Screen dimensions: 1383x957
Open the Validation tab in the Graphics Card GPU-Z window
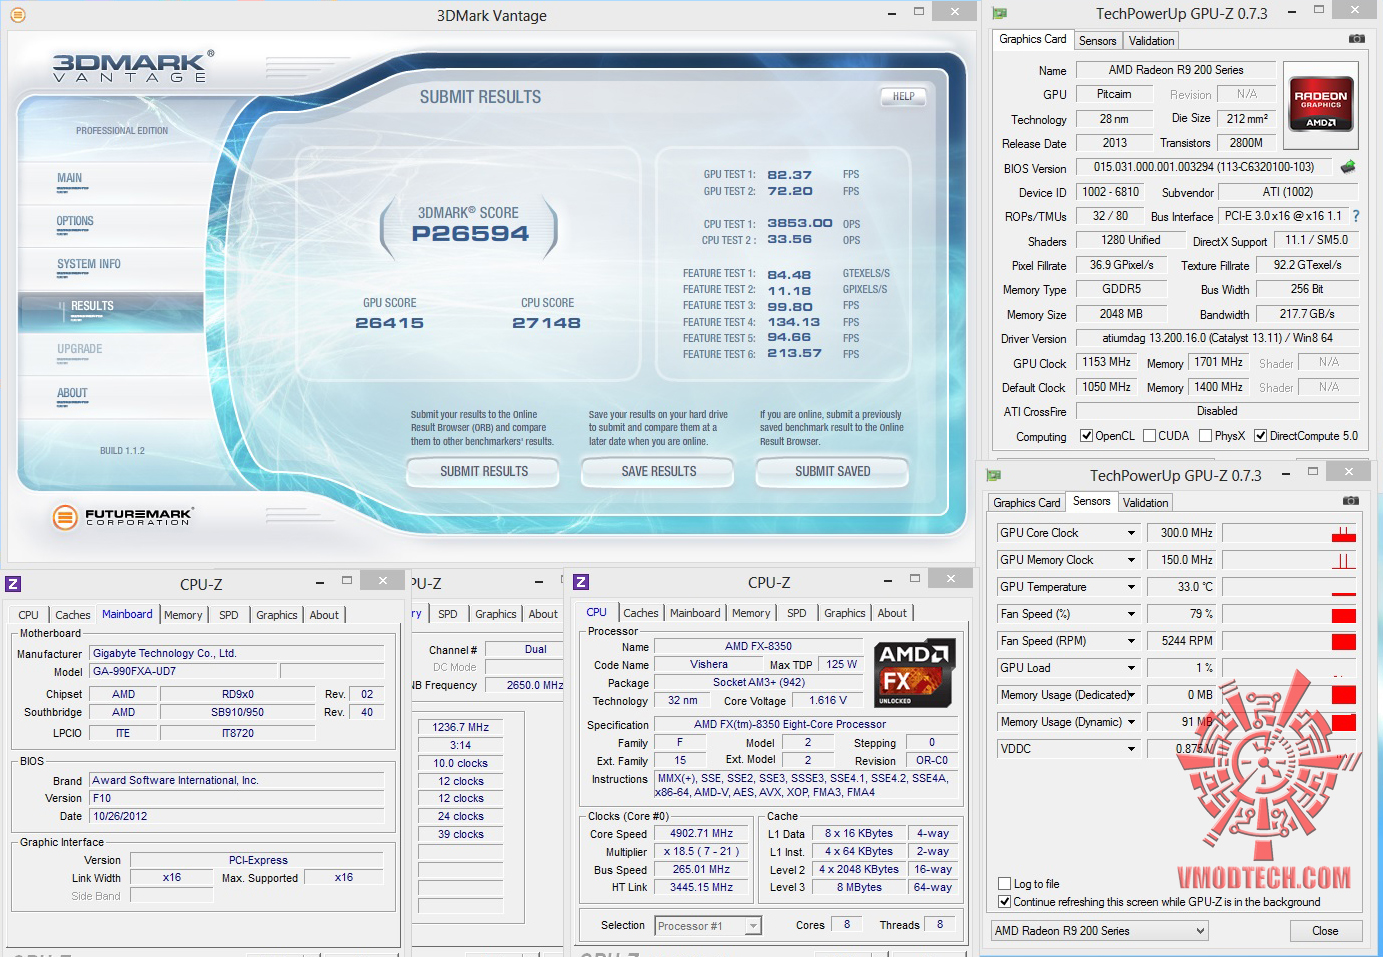[1152, 41]
